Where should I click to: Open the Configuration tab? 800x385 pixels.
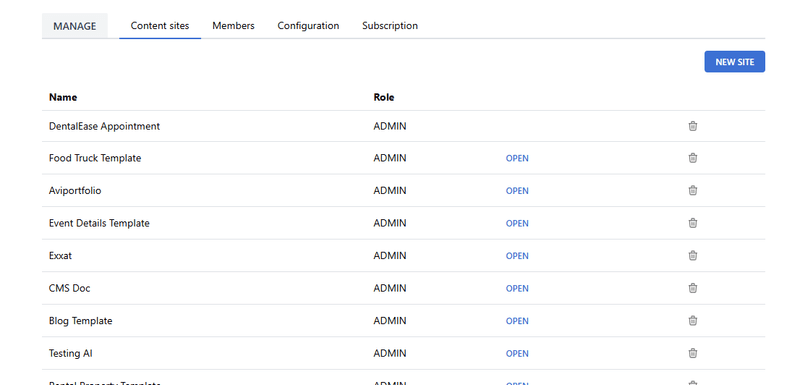coord(308,25)
